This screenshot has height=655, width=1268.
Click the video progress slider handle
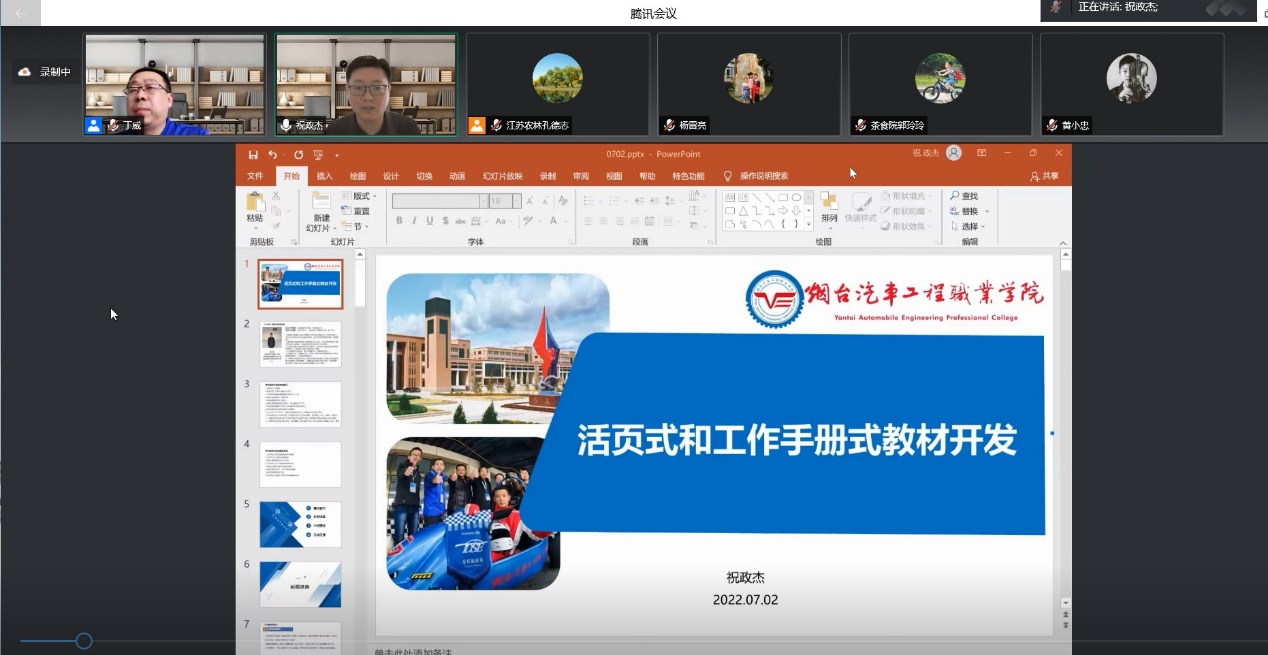tap(84, 641)
